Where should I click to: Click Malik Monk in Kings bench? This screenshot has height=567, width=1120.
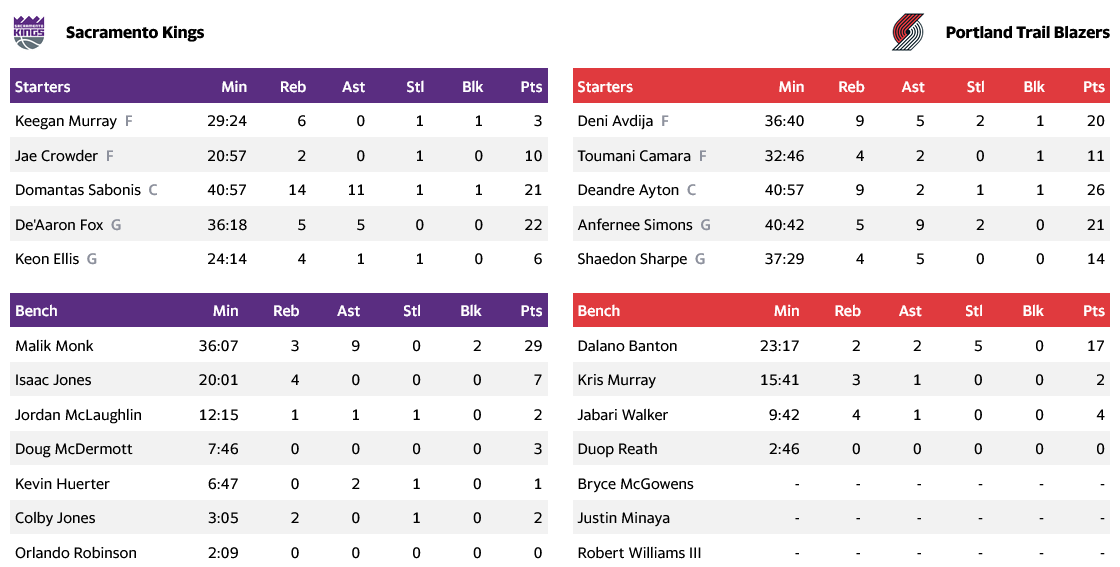click(54, 346)
